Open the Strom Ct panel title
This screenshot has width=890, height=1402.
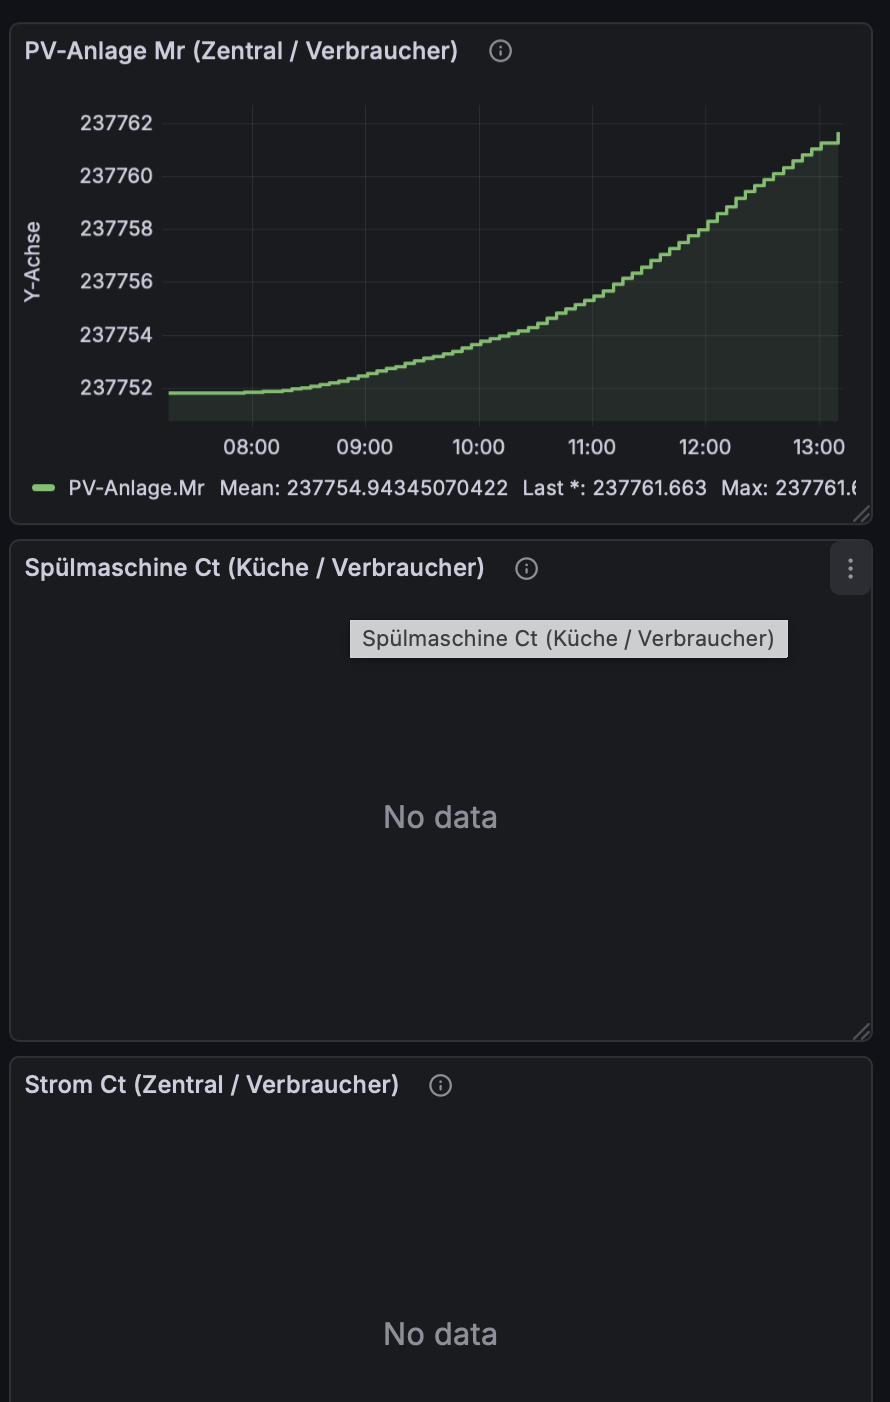pos(211,1085)
